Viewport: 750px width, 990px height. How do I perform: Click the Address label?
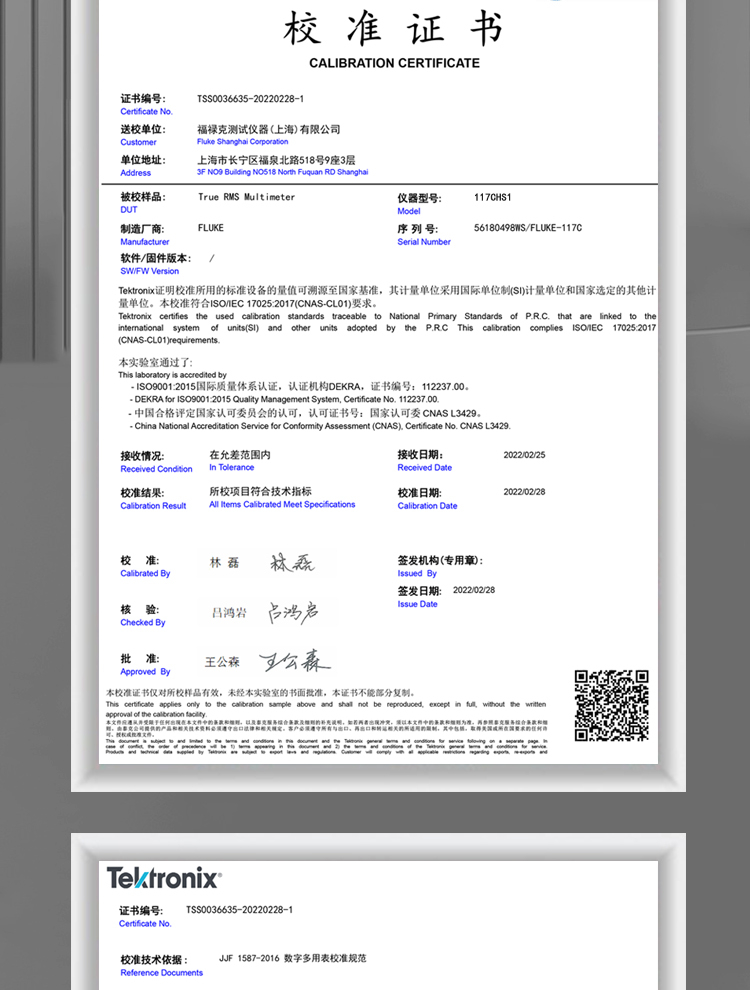pyautogui.click(x=136, y=173)
